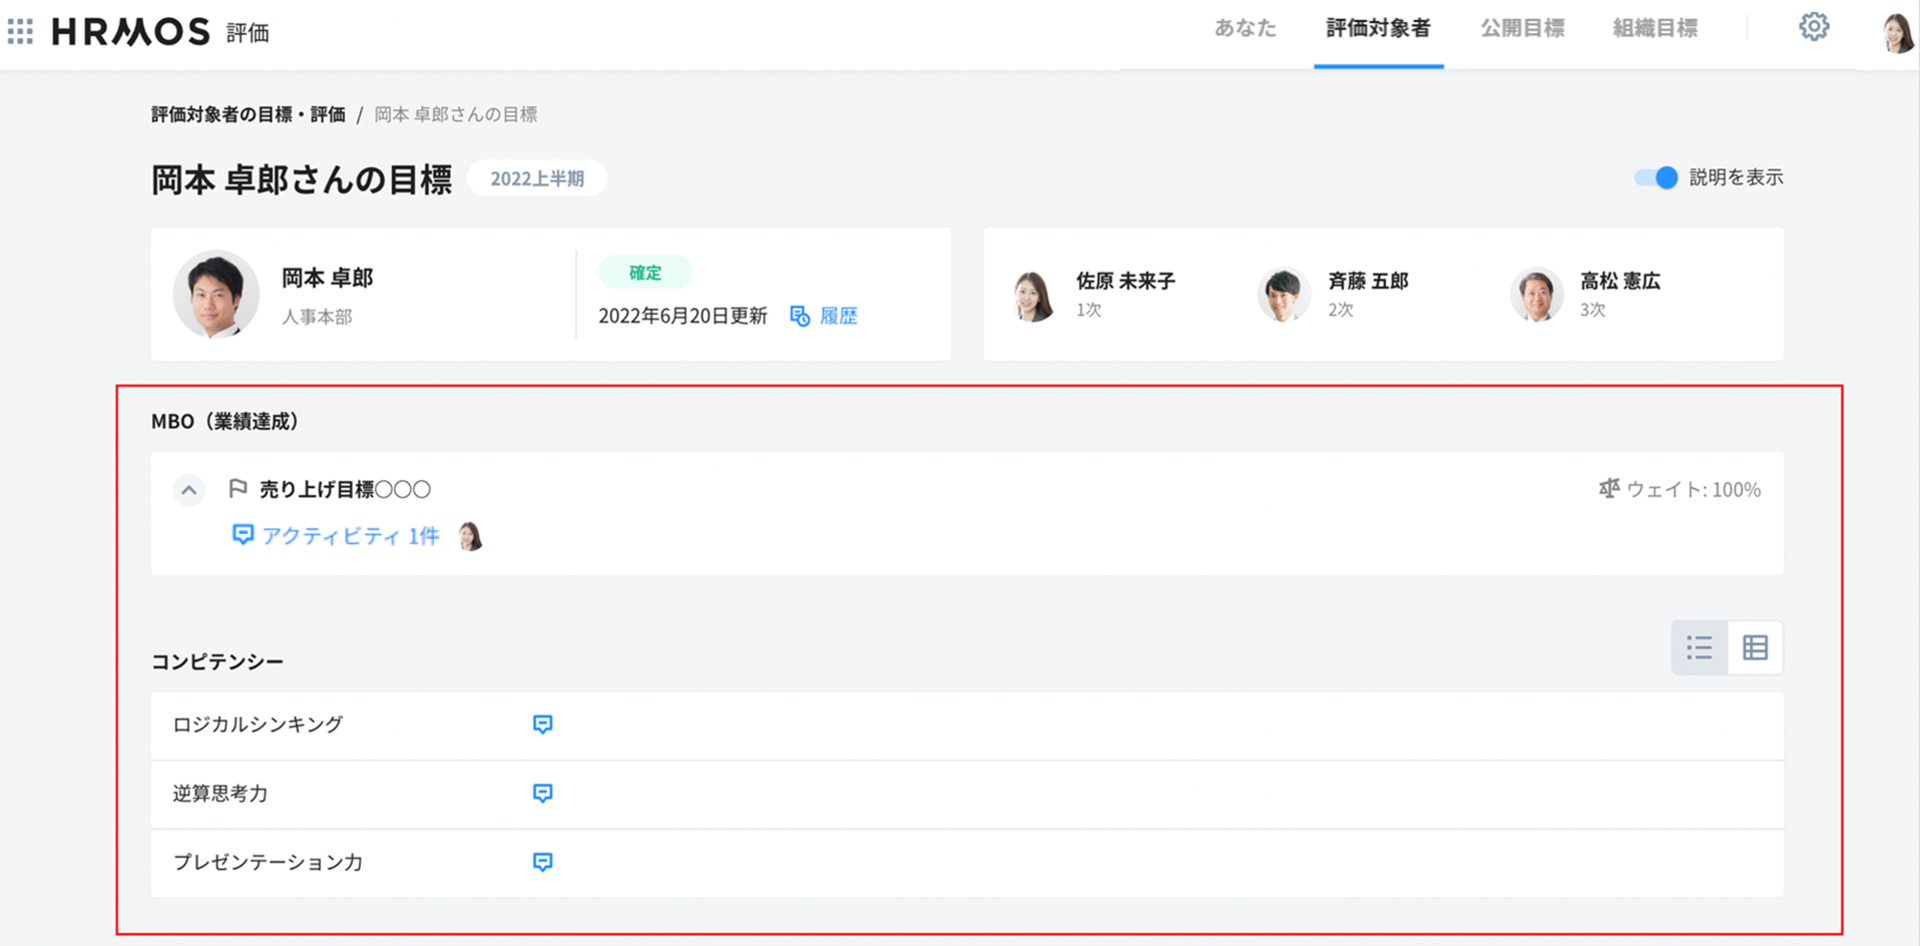Open settings via the gear icon
The image size is (1920, 946).
point(1813,27)
